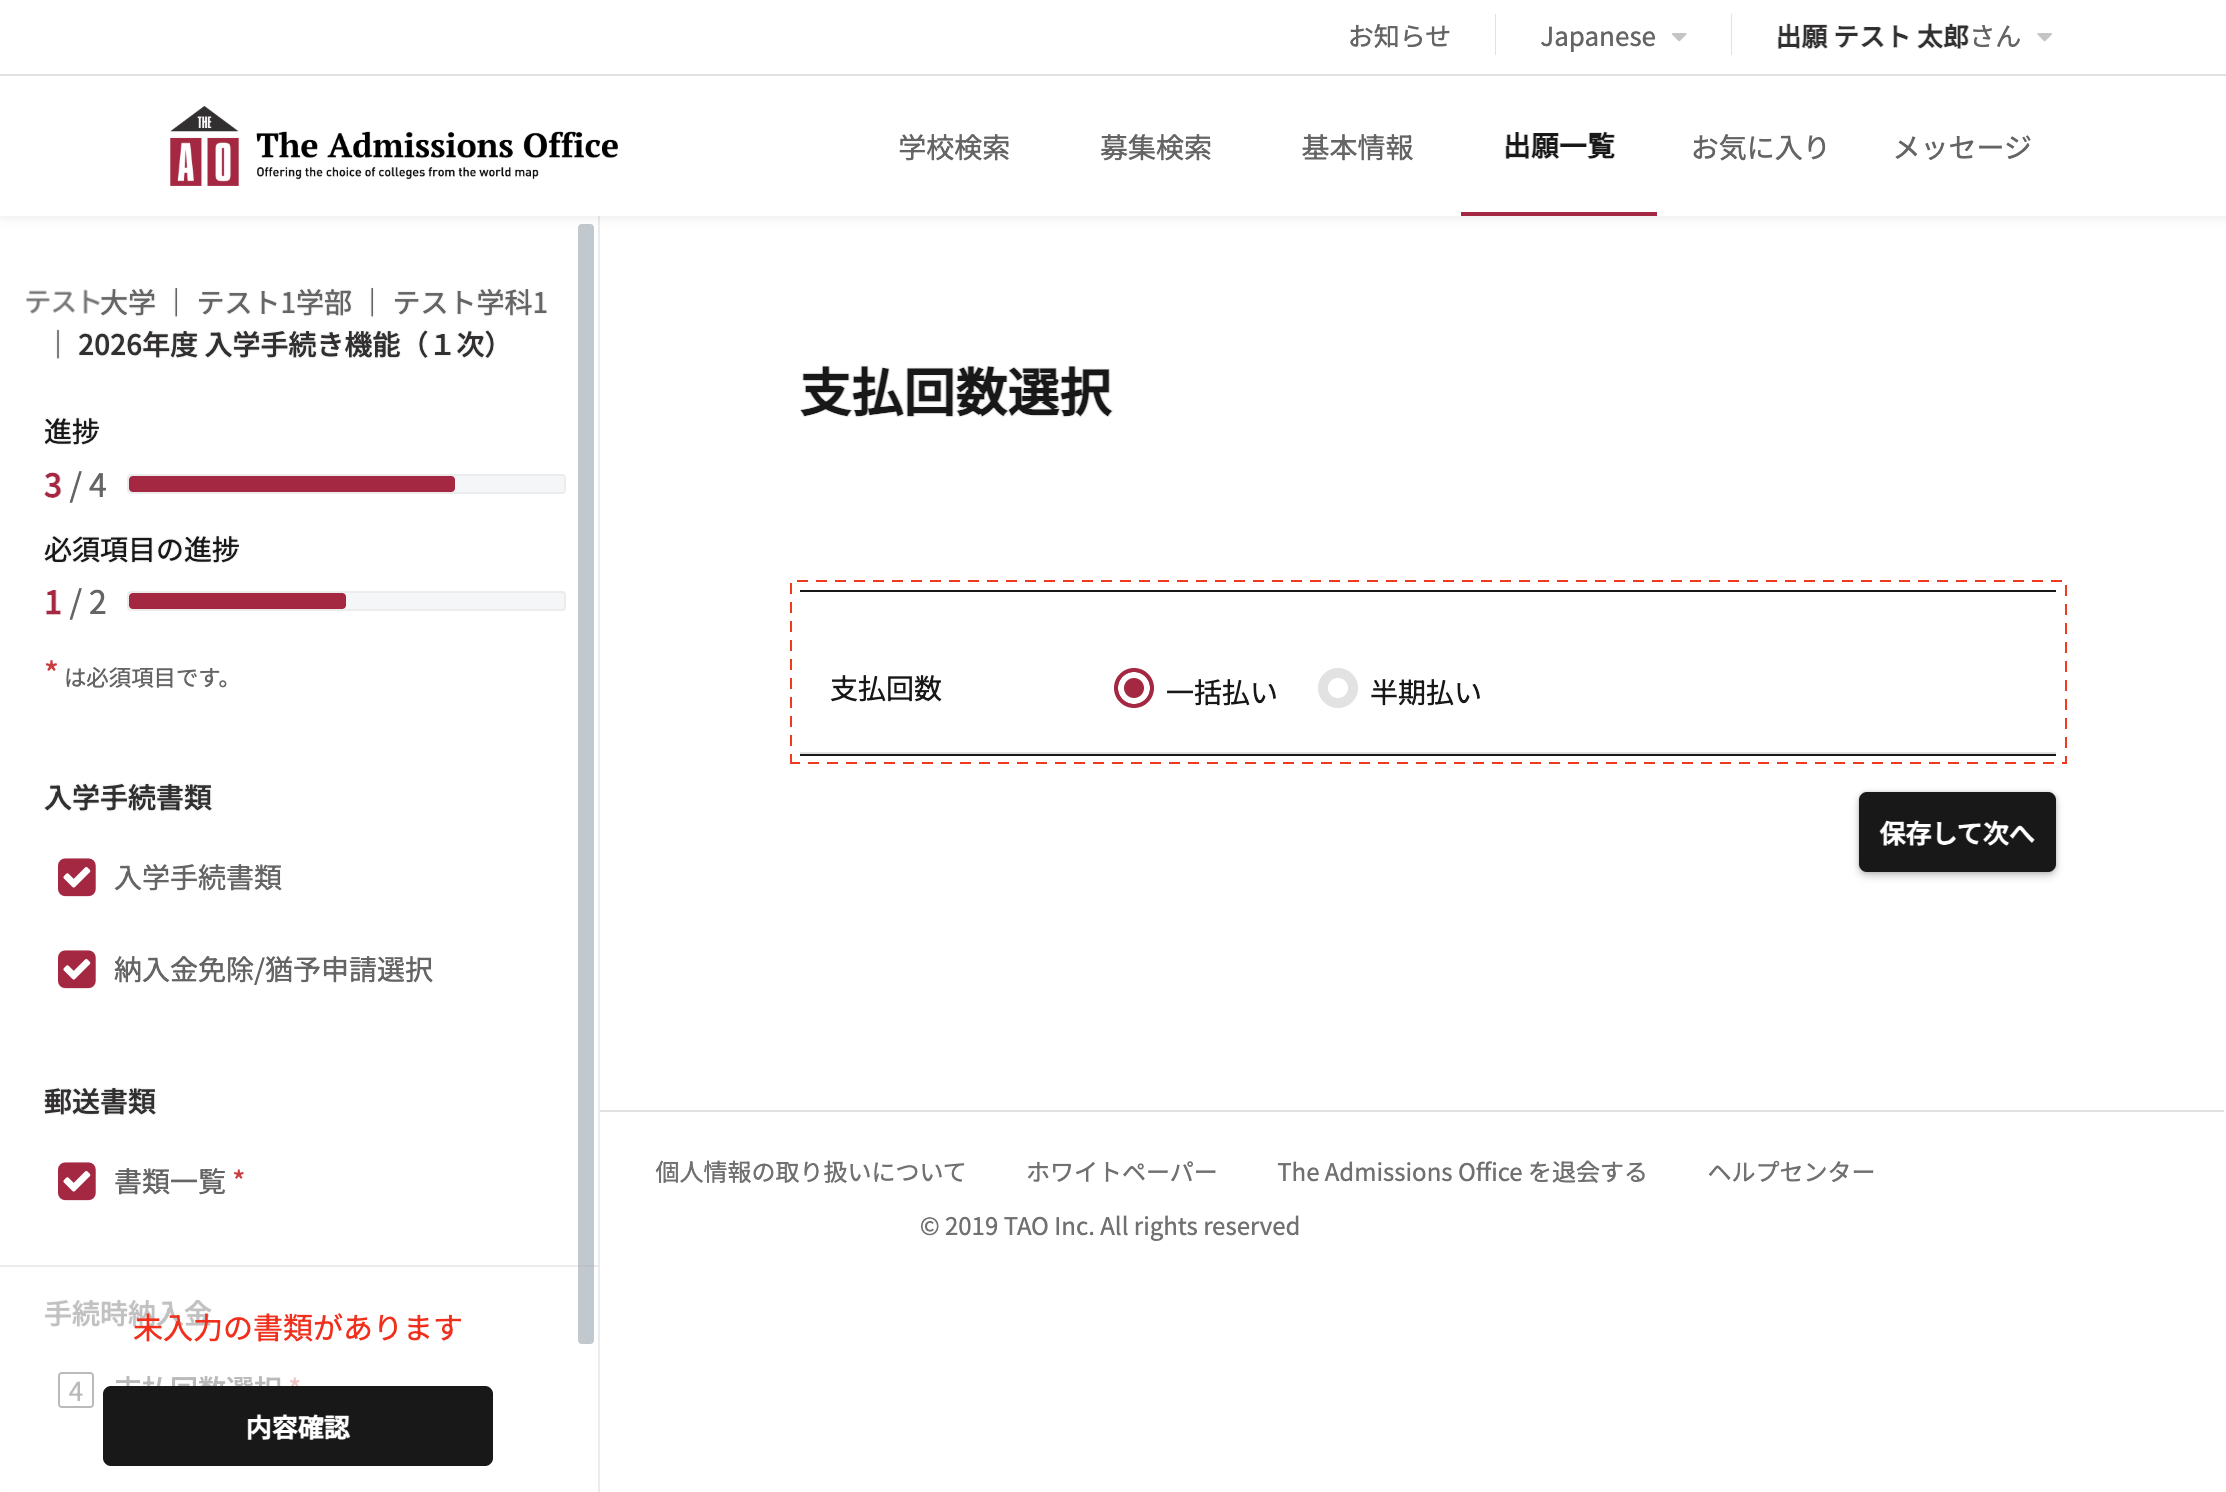Select the 一括払い radio button
The height and width of the screenshot is (1492, 2226).
click(x=1133, y=688)
